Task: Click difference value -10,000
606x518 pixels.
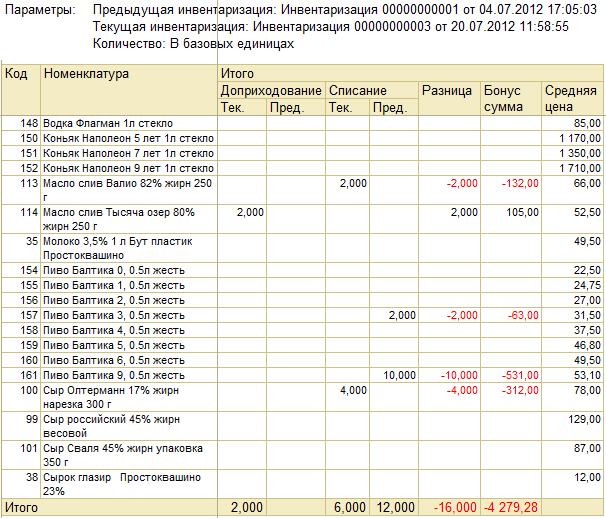Action: (x=459, y=375)
